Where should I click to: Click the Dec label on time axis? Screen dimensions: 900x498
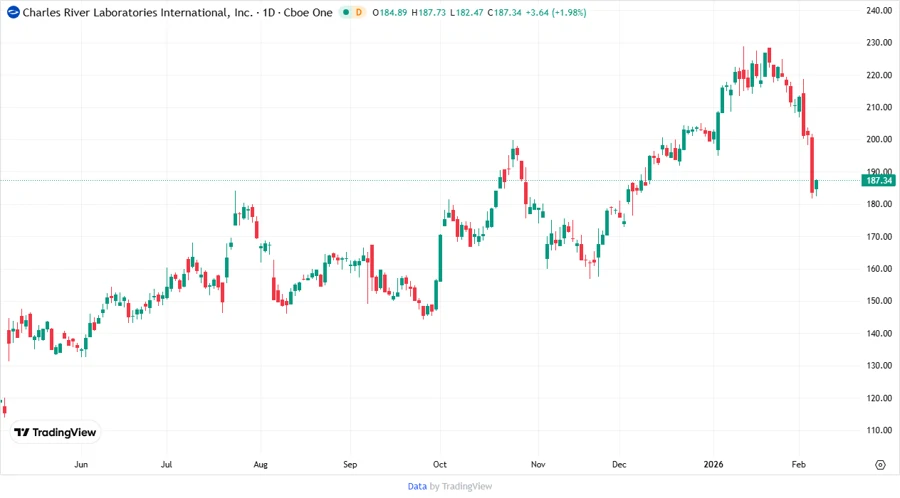(619, 464)
